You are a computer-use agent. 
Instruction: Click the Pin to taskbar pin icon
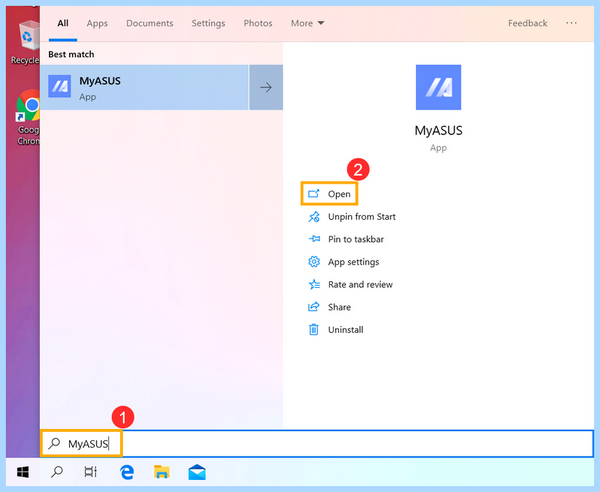click(x=314, y=239)
